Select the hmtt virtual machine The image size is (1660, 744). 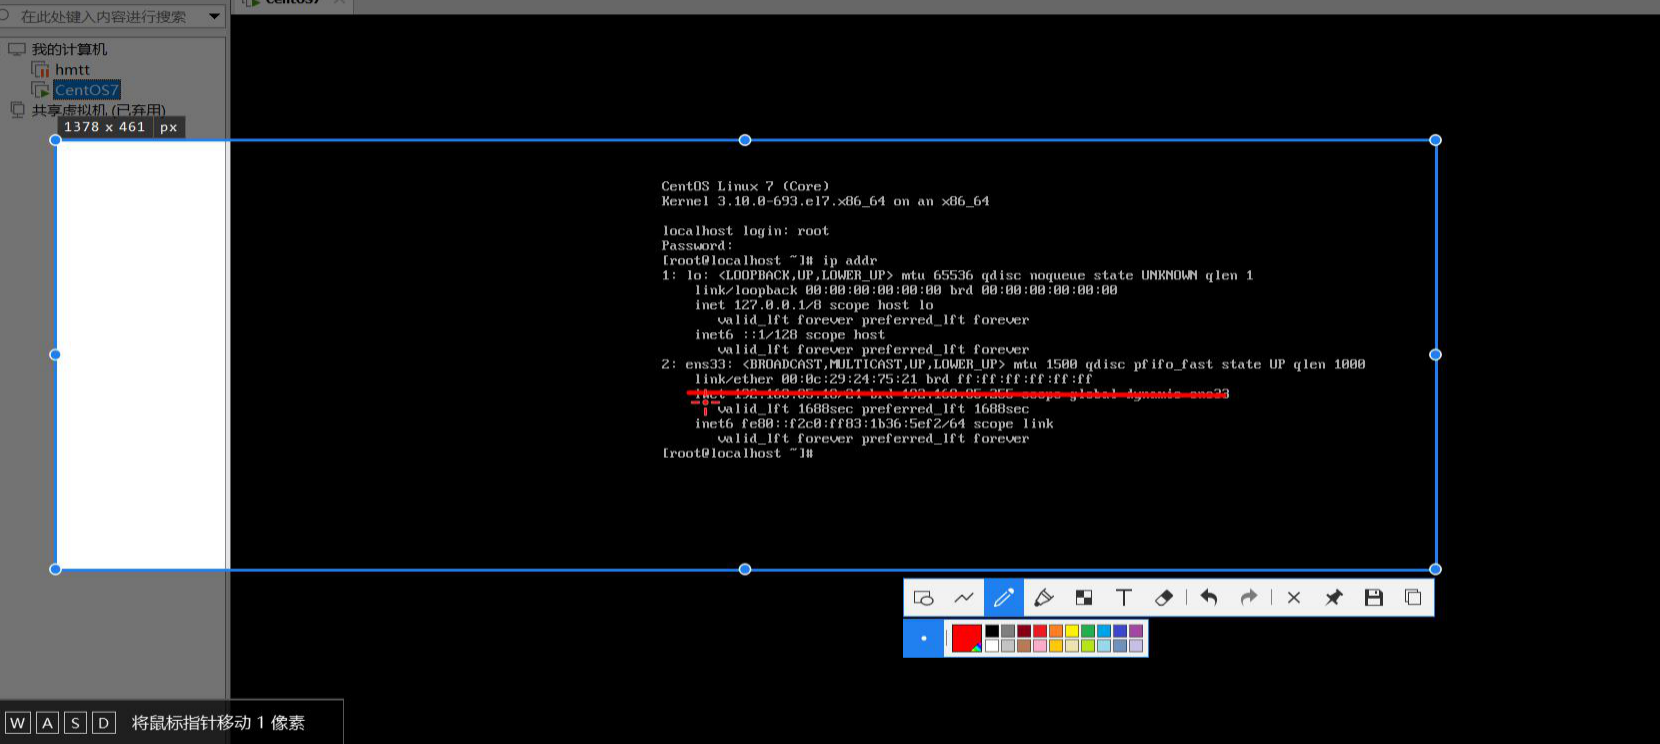pyautogui.click(x=72, y=69)
